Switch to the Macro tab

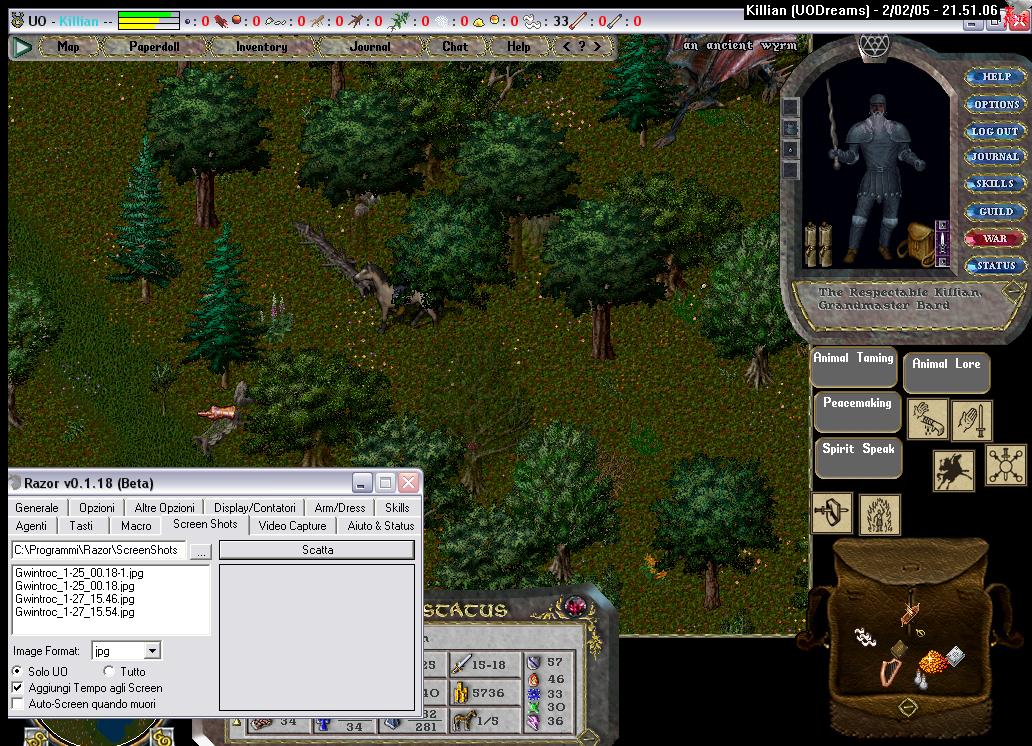[136, 525]
